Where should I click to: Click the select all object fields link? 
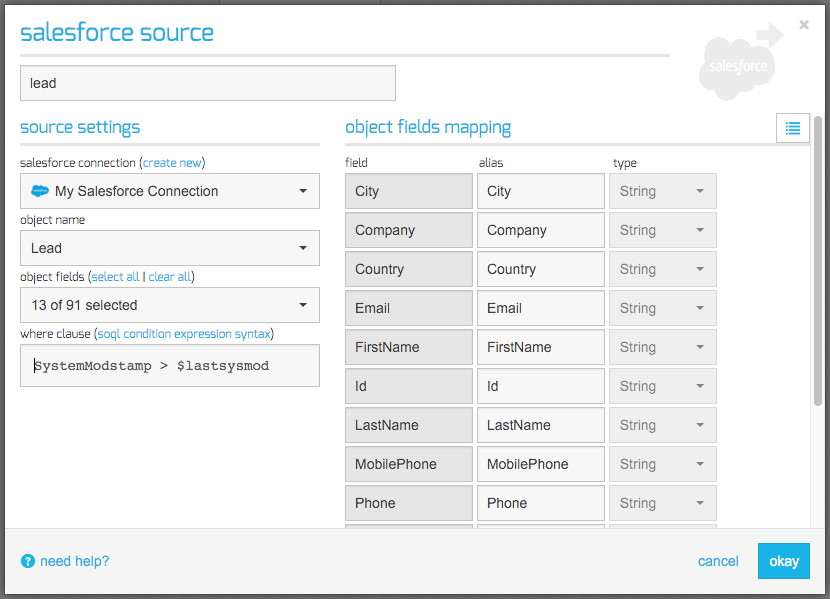point(115,277)
